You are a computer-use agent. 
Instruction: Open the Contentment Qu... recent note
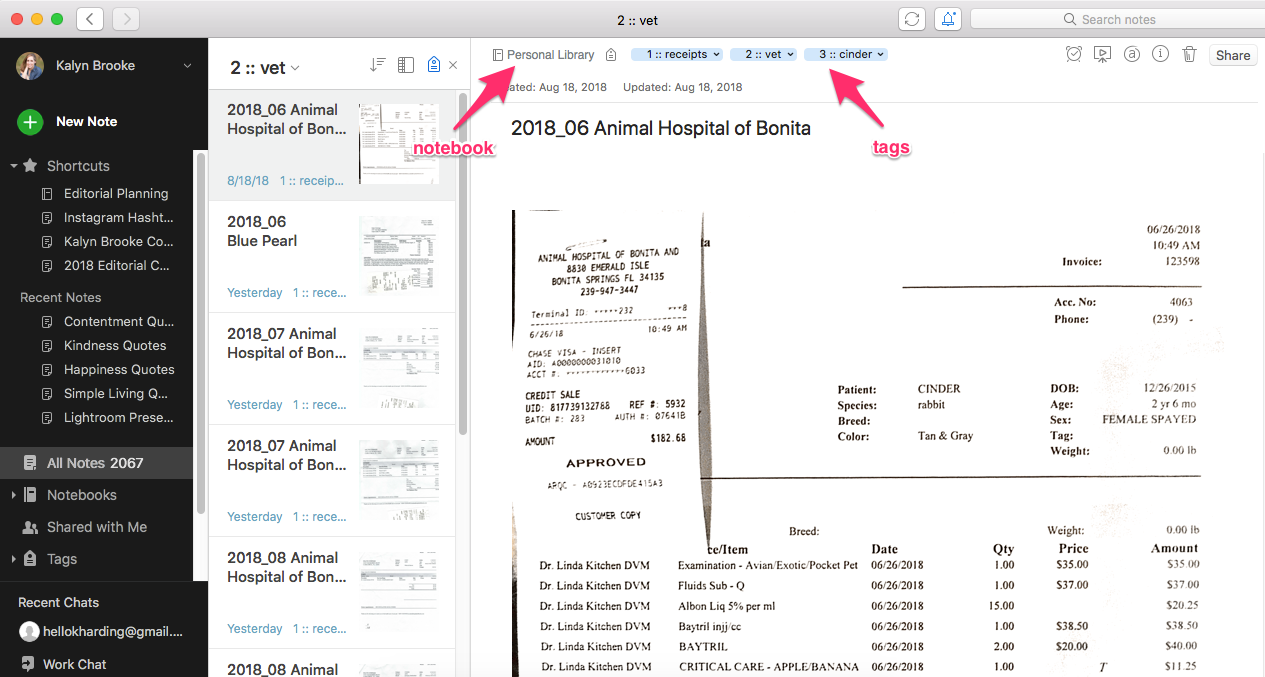click(x=119, y=322)
